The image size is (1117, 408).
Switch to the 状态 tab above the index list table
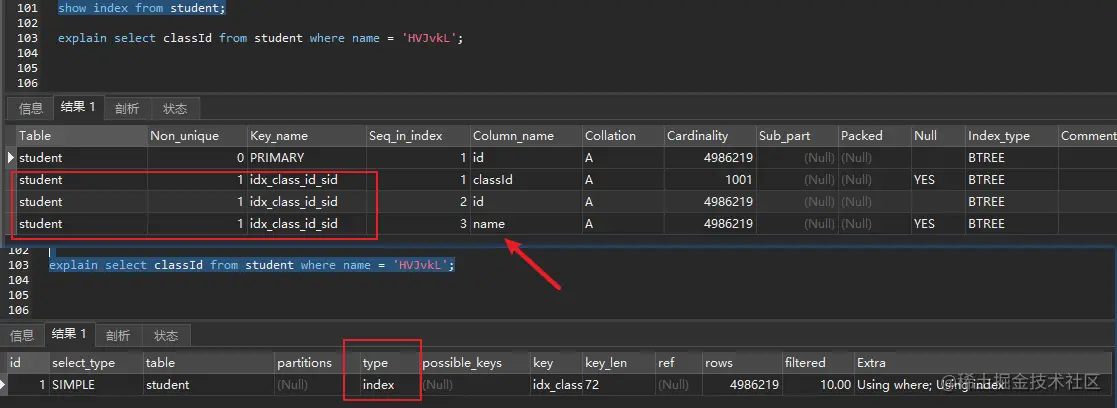[x=175, y=108]
